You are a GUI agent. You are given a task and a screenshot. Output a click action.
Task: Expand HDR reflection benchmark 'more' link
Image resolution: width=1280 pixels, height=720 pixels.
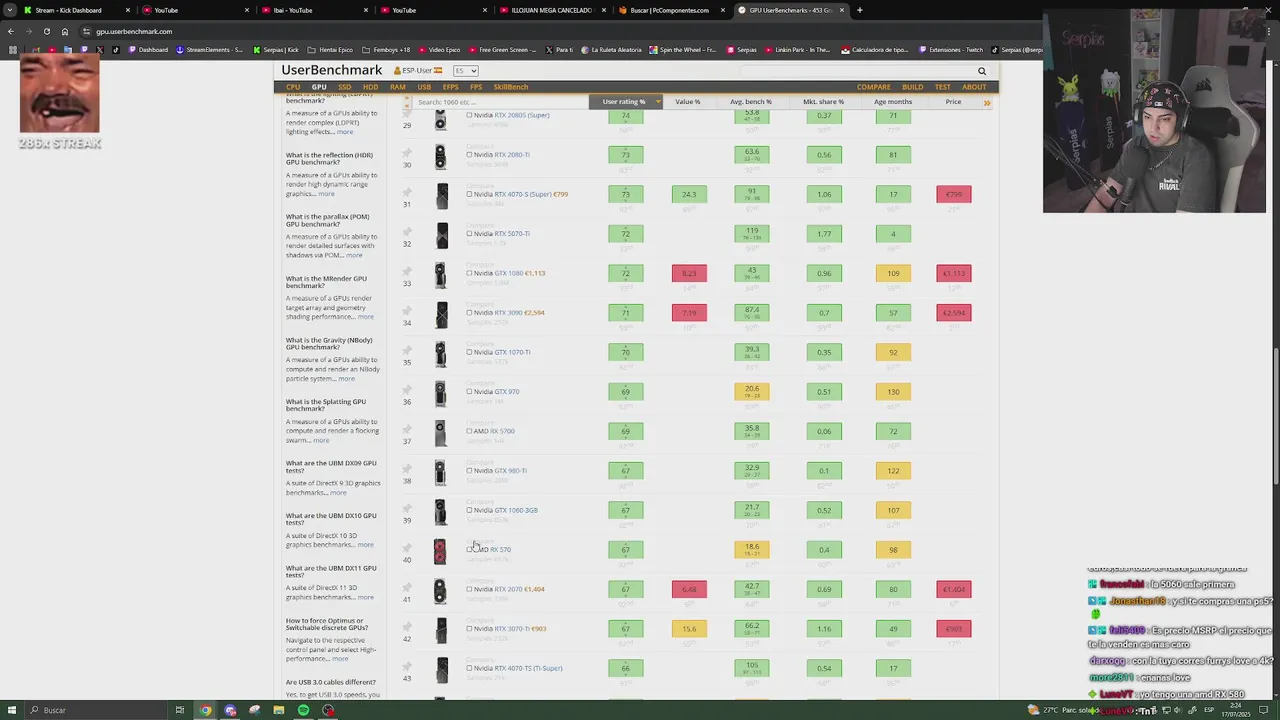(326, 194)
